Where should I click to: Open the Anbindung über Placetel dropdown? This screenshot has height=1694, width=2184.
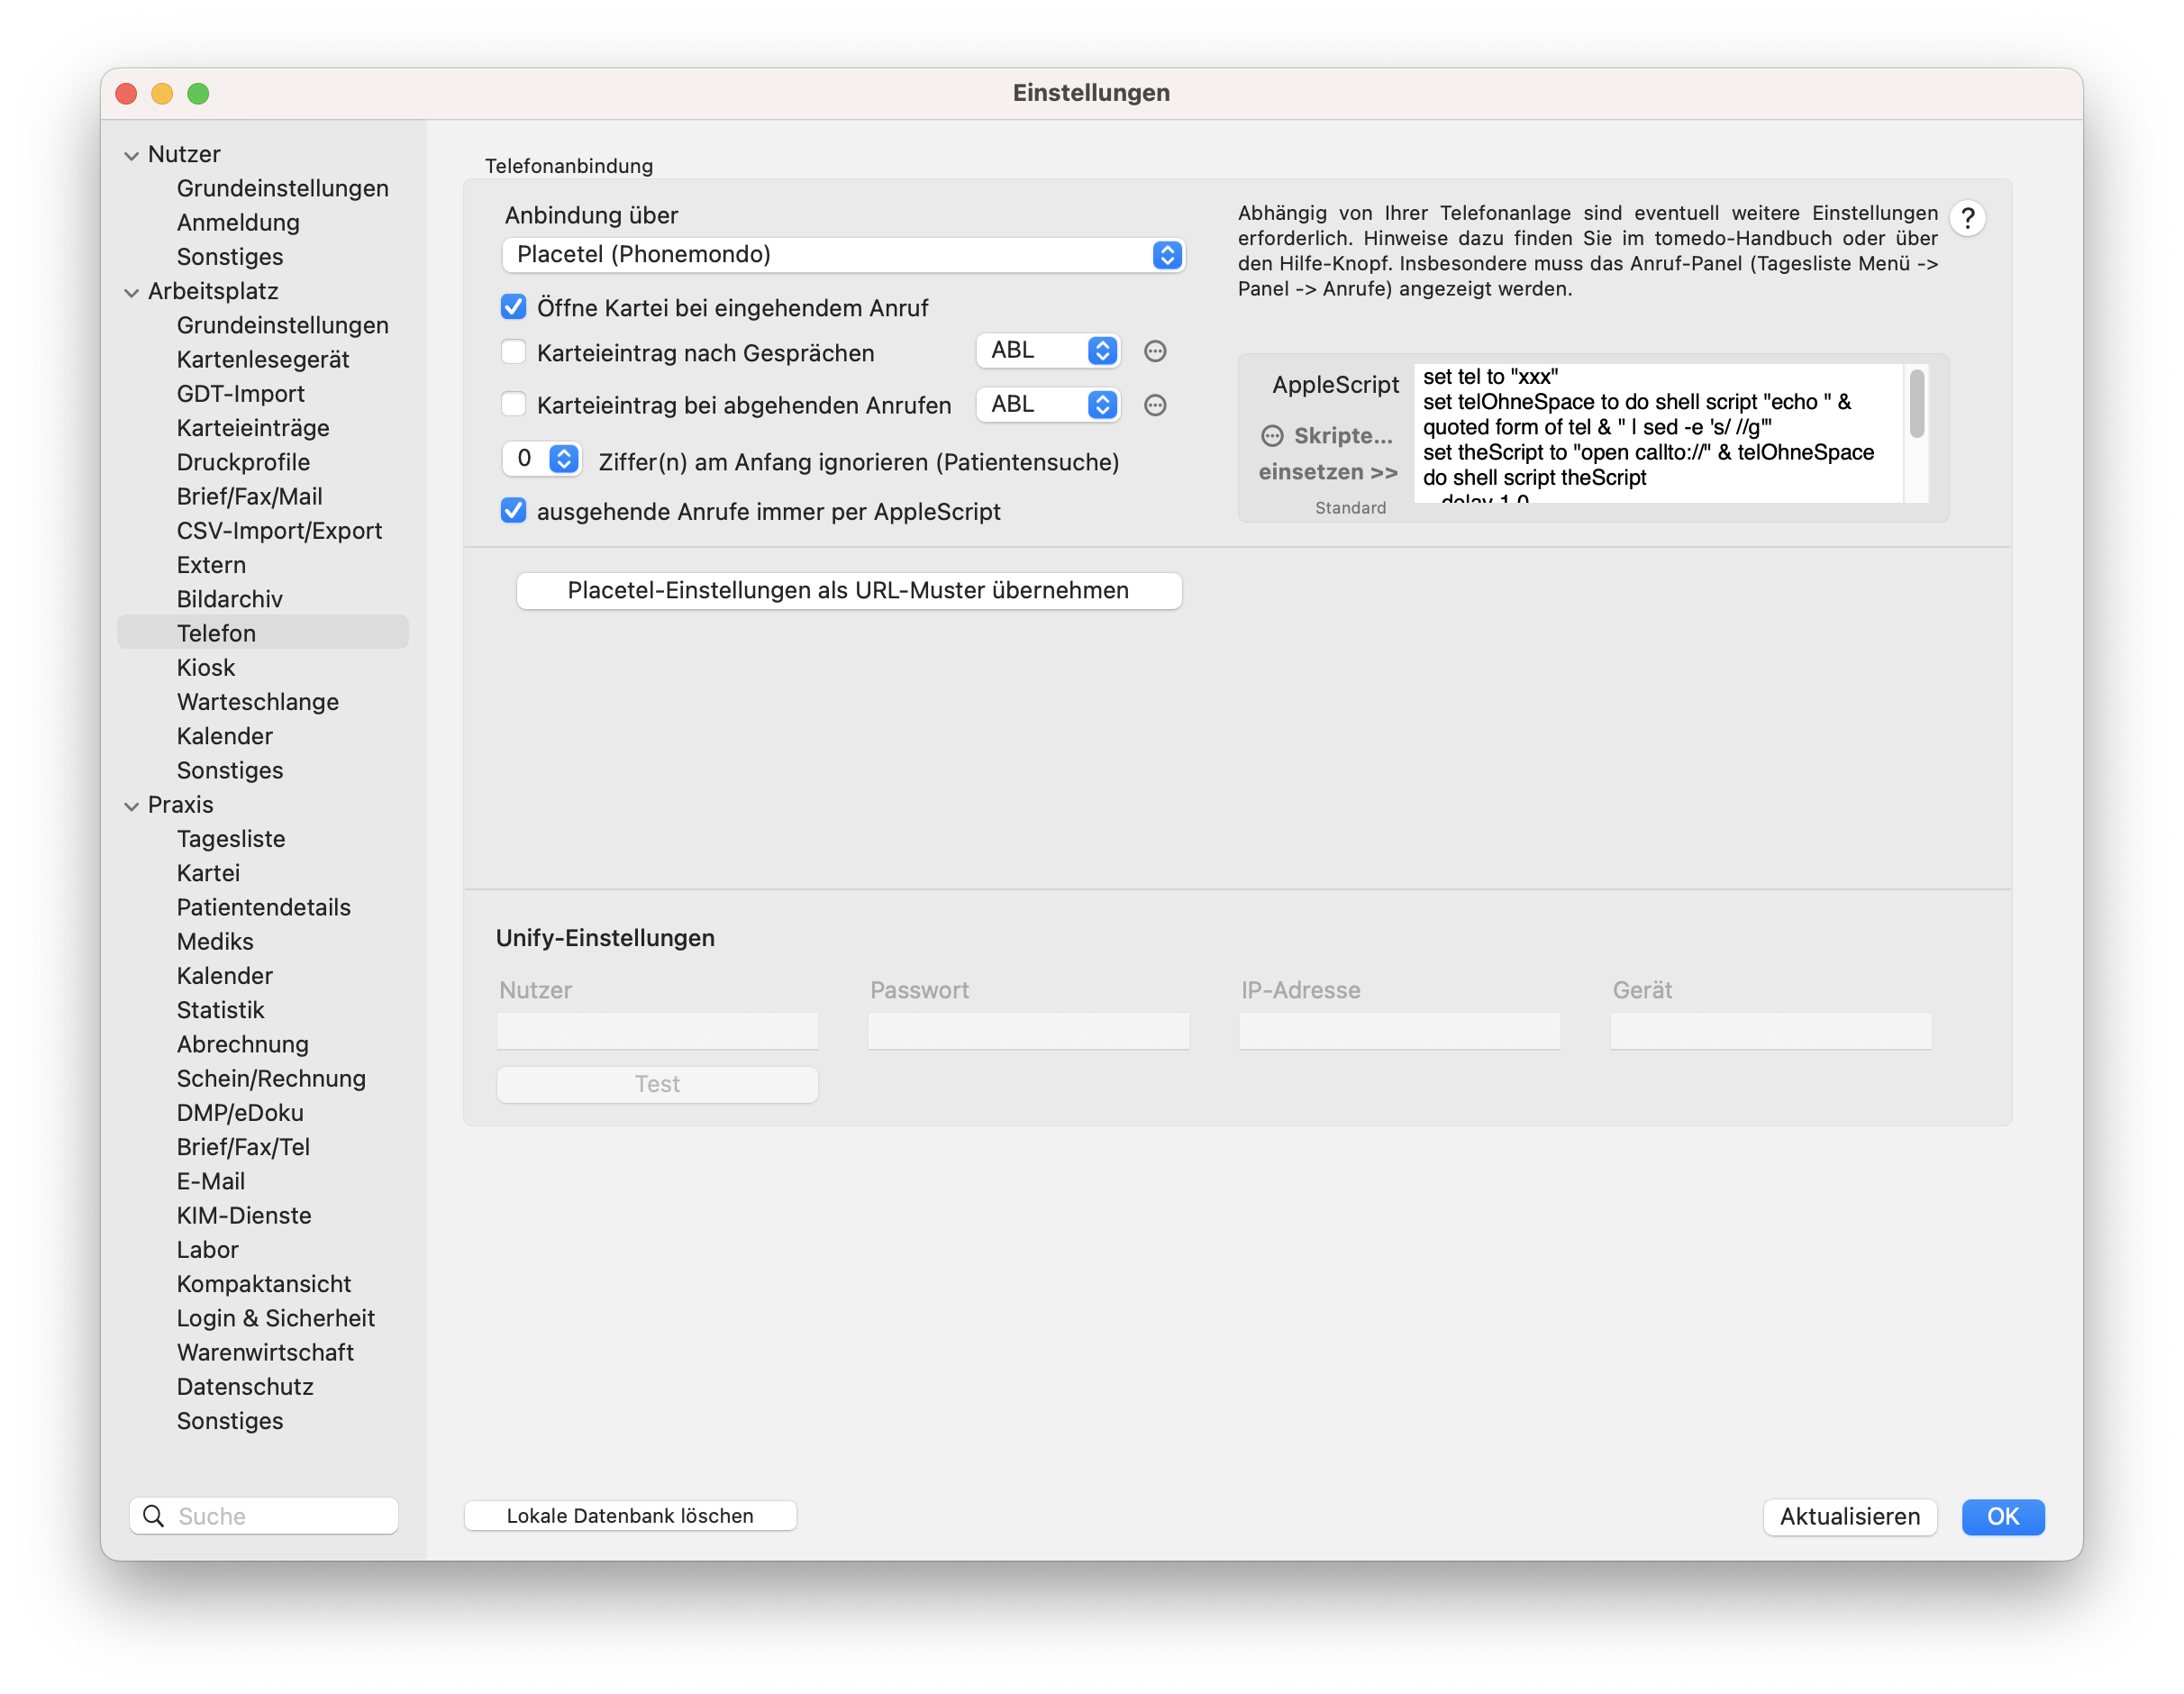click(843, 255)
